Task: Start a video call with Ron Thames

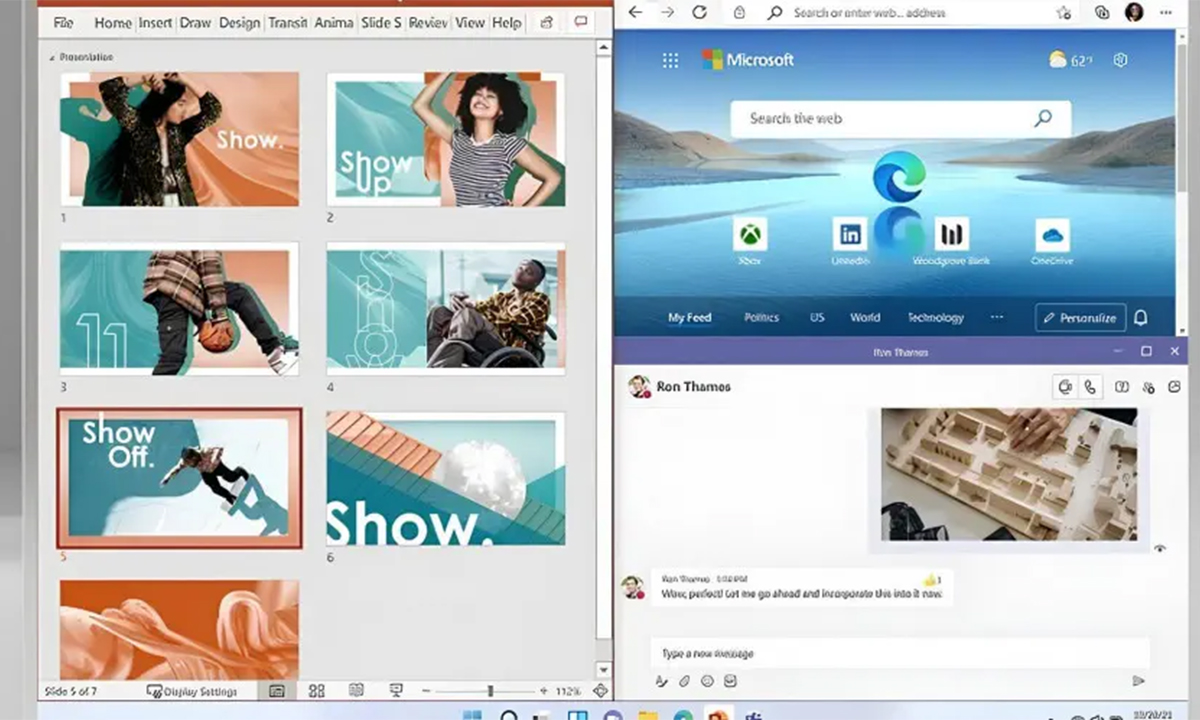Action: coord(1065,387)
